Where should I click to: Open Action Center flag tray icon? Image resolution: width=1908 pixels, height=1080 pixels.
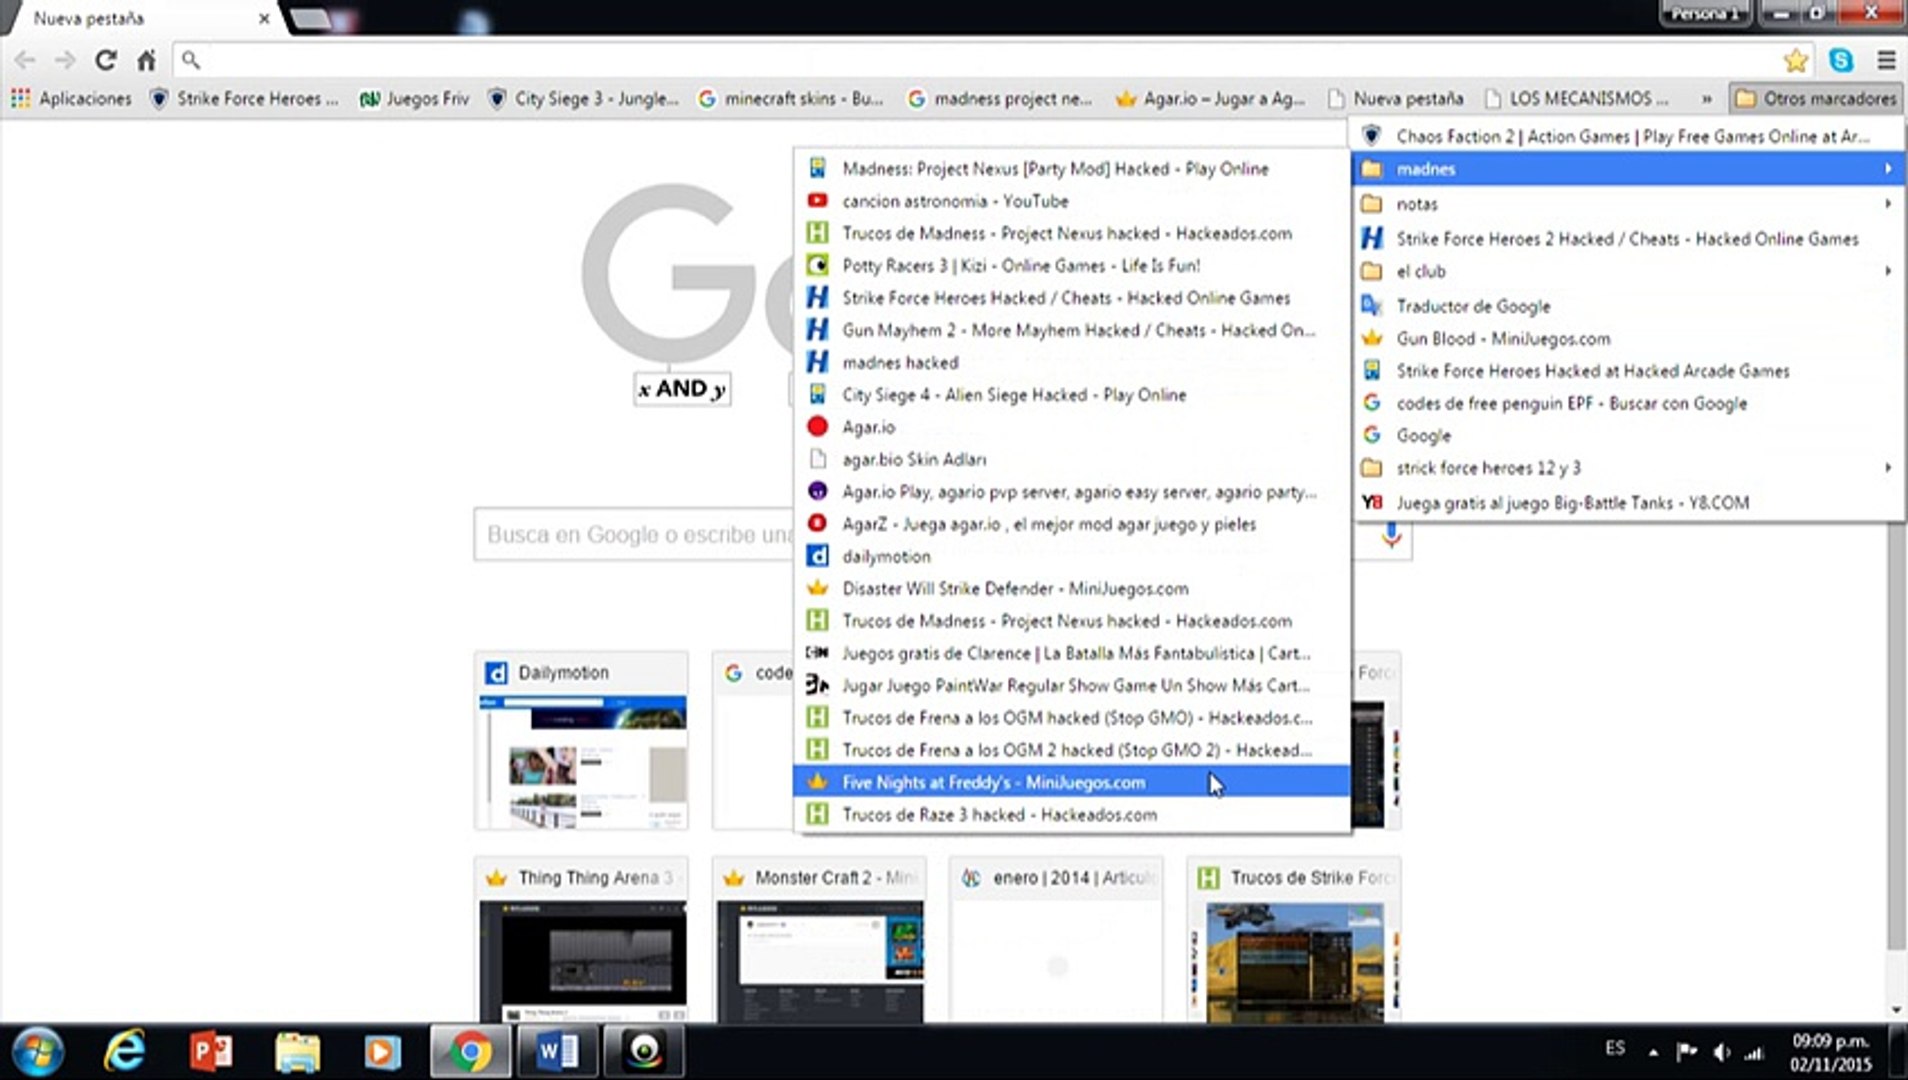[1687, 1050]
